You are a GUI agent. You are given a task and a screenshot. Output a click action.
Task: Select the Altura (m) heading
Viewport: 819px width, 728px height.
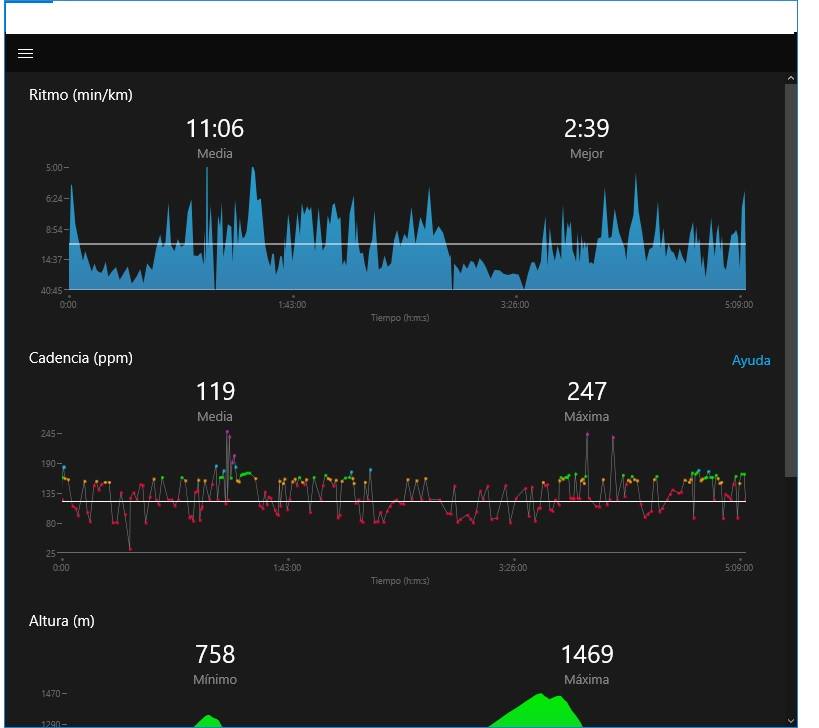(x=62, y=621)
